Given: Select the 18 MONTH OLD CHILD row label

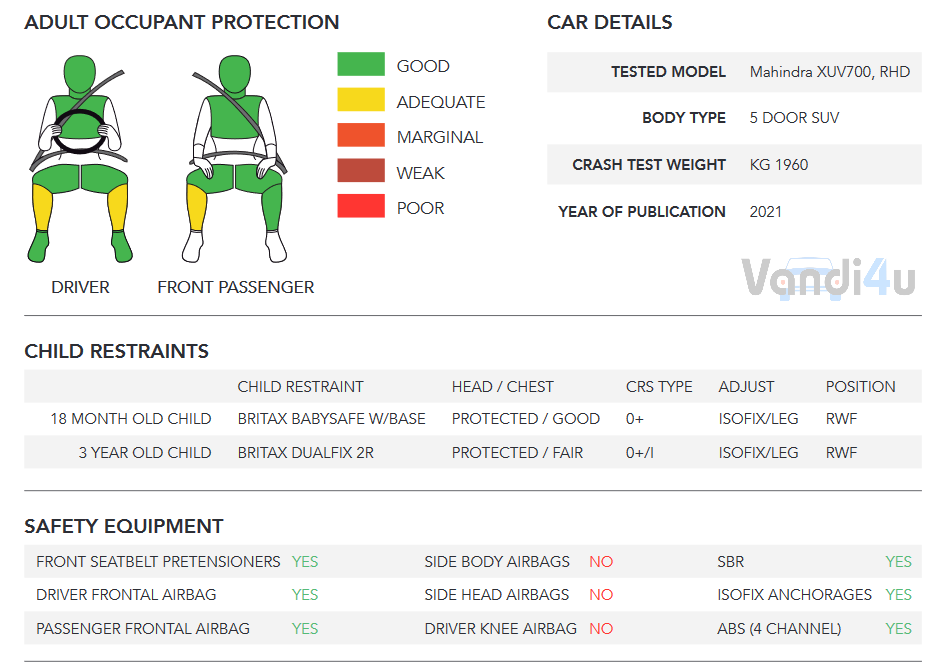Looking at the screenshot, I should 131,419.
